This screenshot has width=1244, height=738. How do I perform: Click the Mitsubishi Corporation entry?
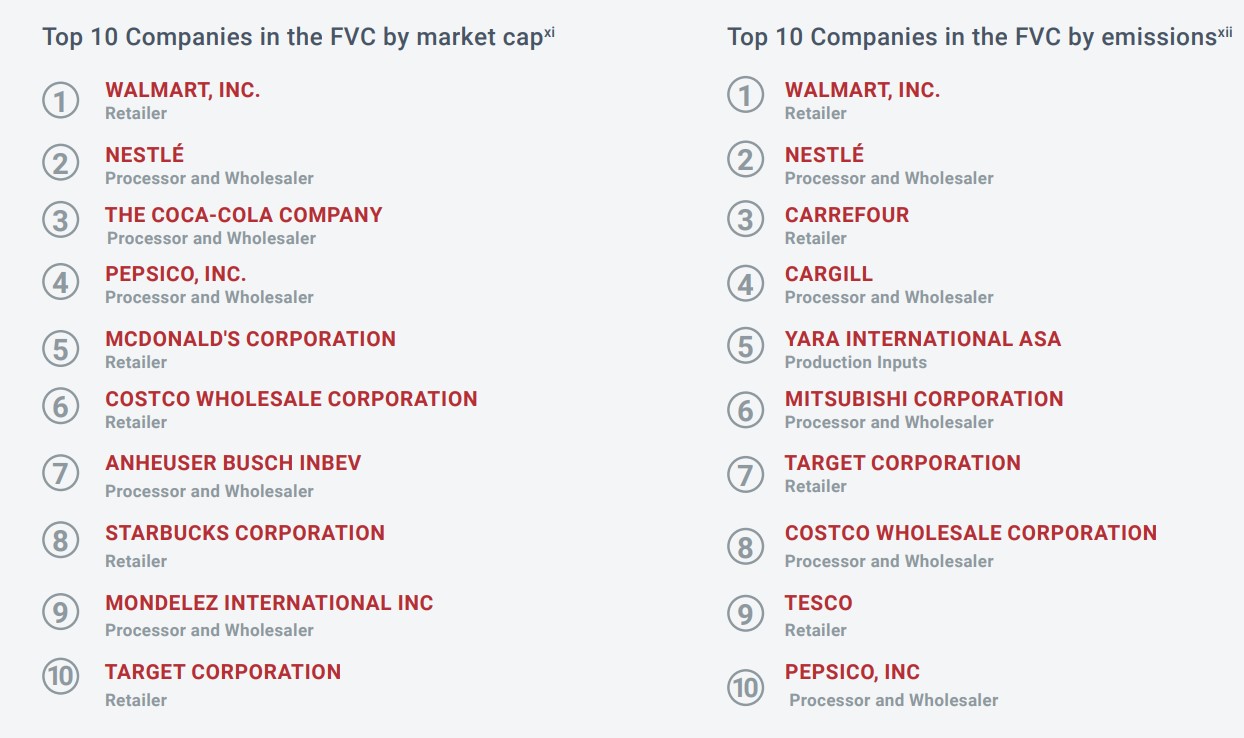click(x=924, y=399)
